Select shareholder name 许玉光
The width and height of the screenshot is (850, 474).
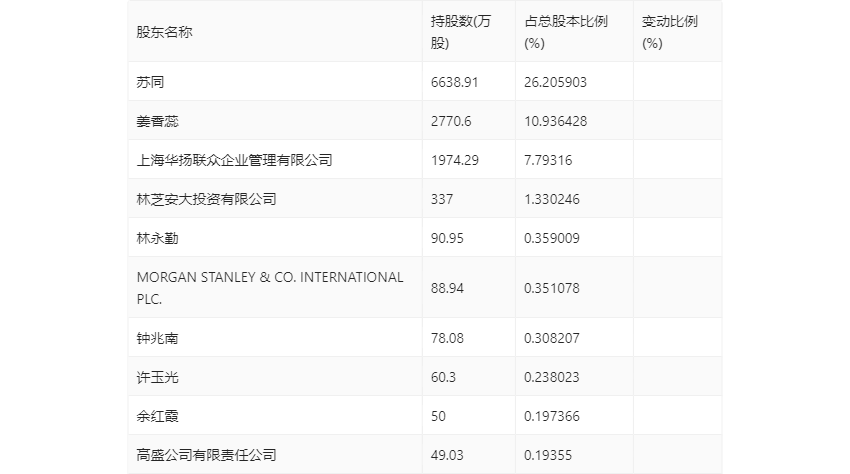click(157, 377)
